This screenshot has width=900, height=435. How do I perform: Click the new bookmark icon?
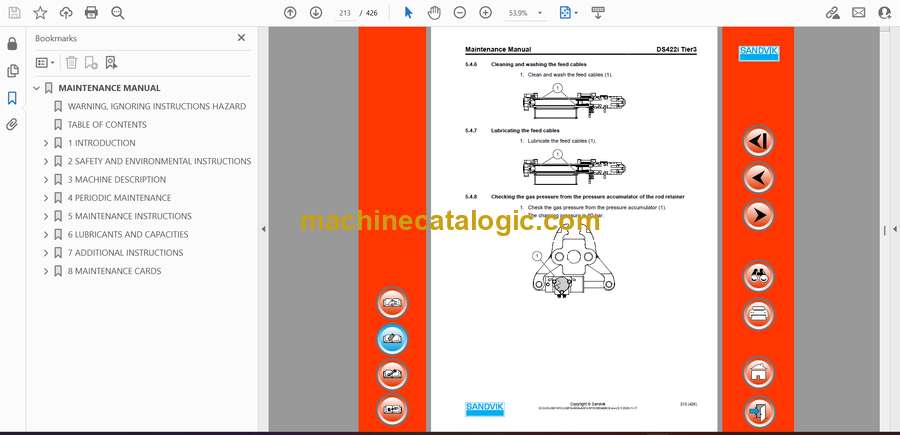click(91, 63)
